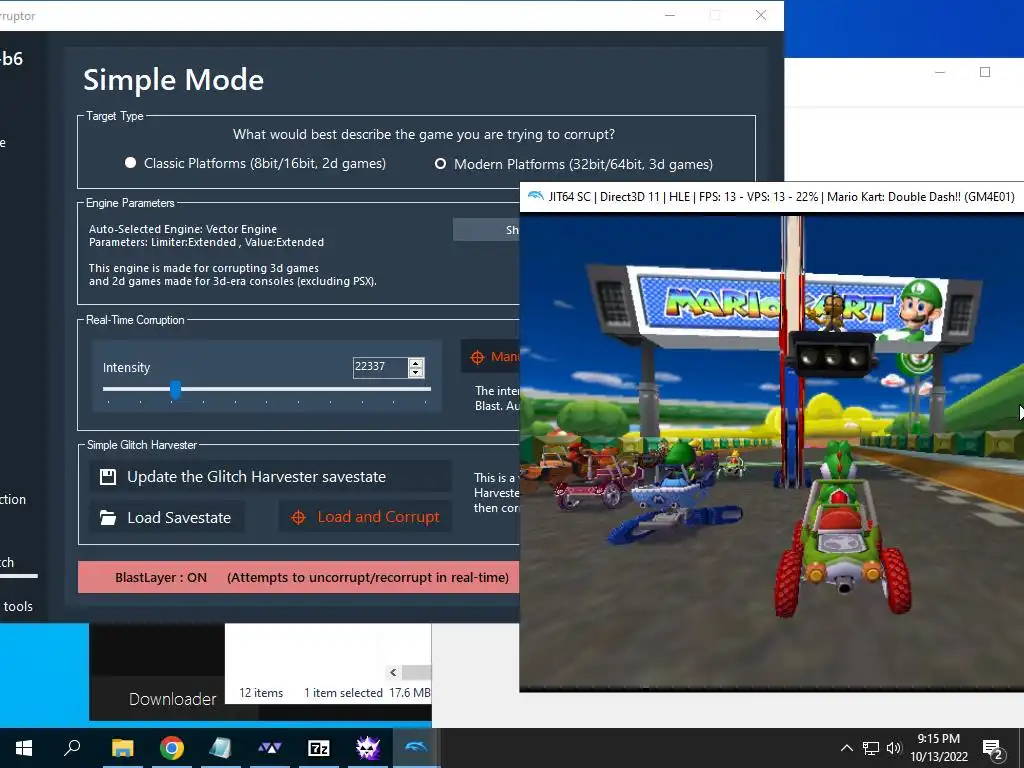
Task: Open File Explorer from the taskbar
Action: [x=122, y=748]
